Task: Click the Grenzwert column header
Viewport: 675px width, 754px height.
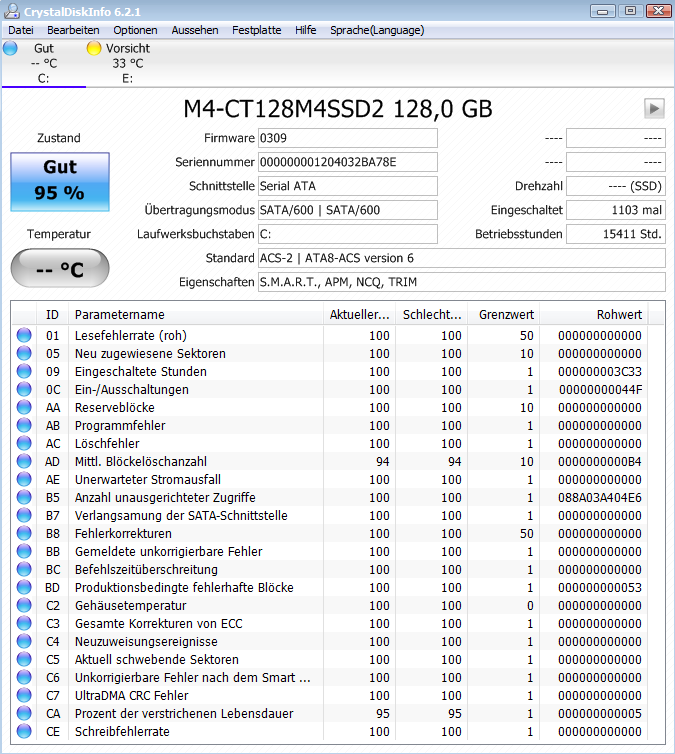Action: (504, 314)
